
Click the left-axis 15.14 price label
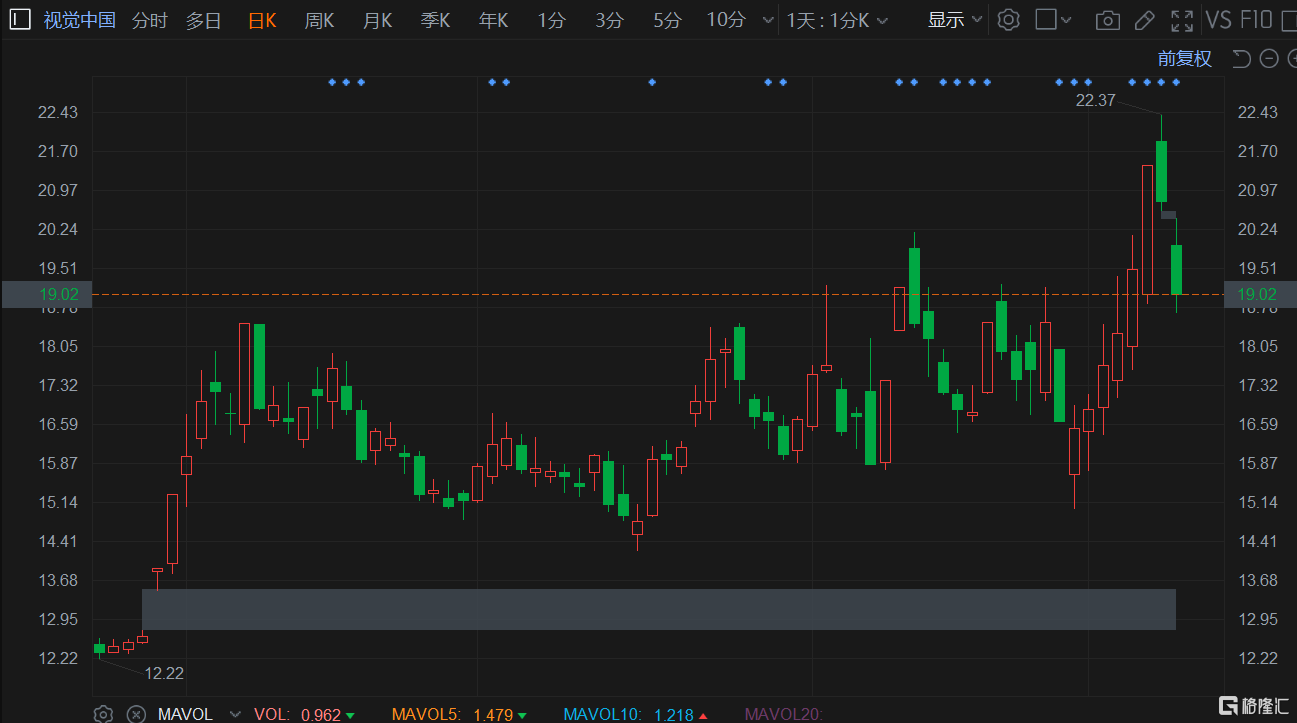click(57, 502)
